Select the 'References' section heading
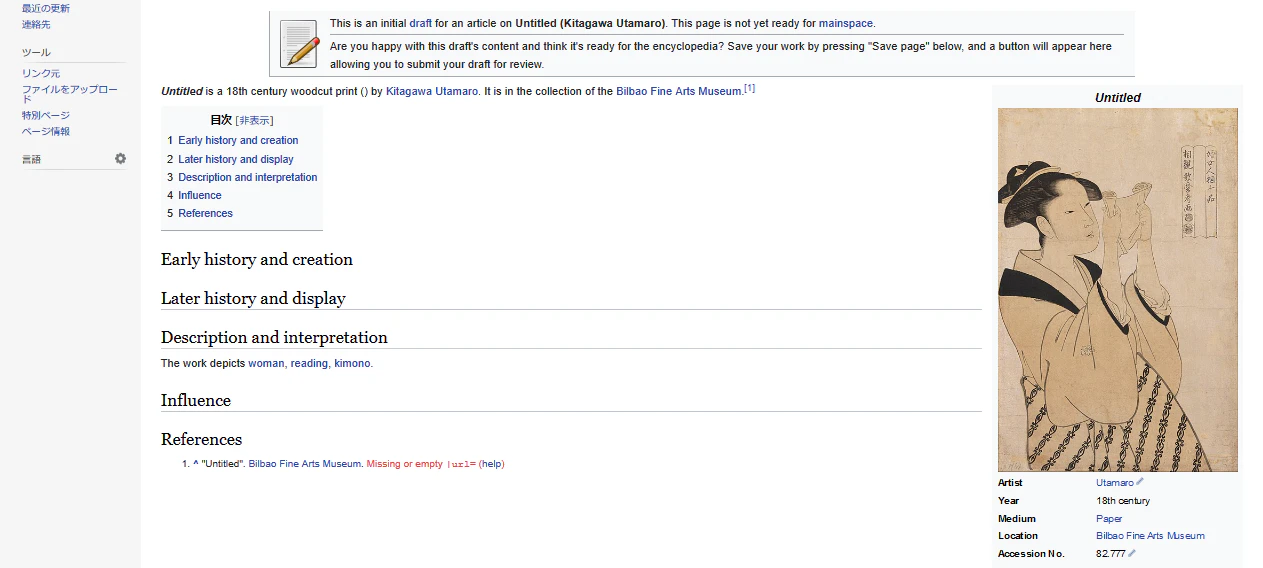This screenshot has height=568, width=1263. 201,439
